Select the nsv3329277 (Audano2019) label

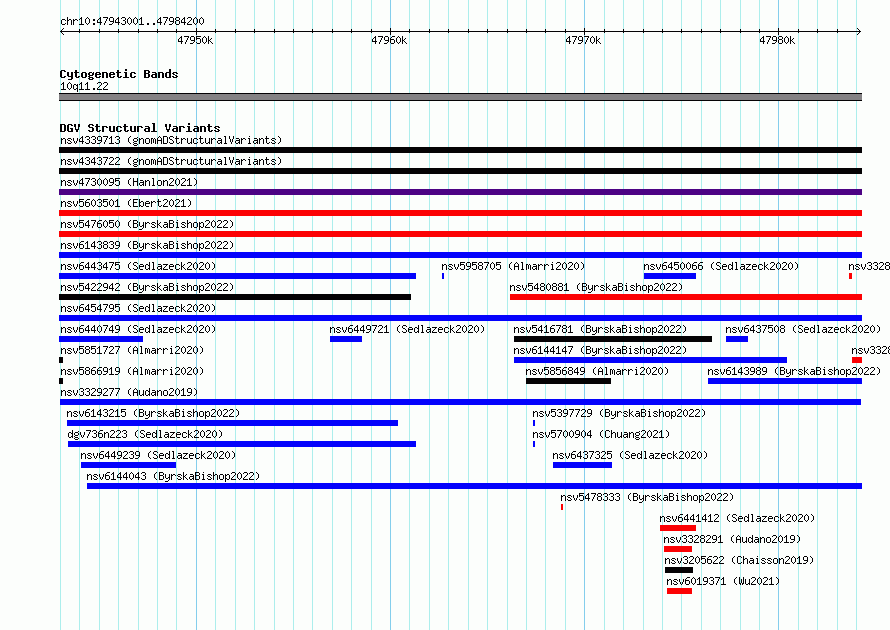tap(129, 392)
